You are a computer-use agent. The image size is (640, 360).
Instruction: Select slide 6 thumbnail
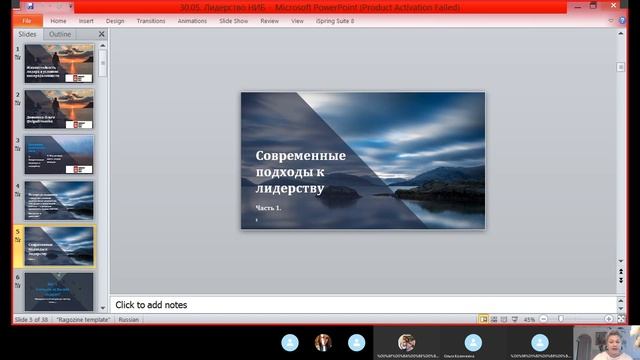[x=59, y=291]
